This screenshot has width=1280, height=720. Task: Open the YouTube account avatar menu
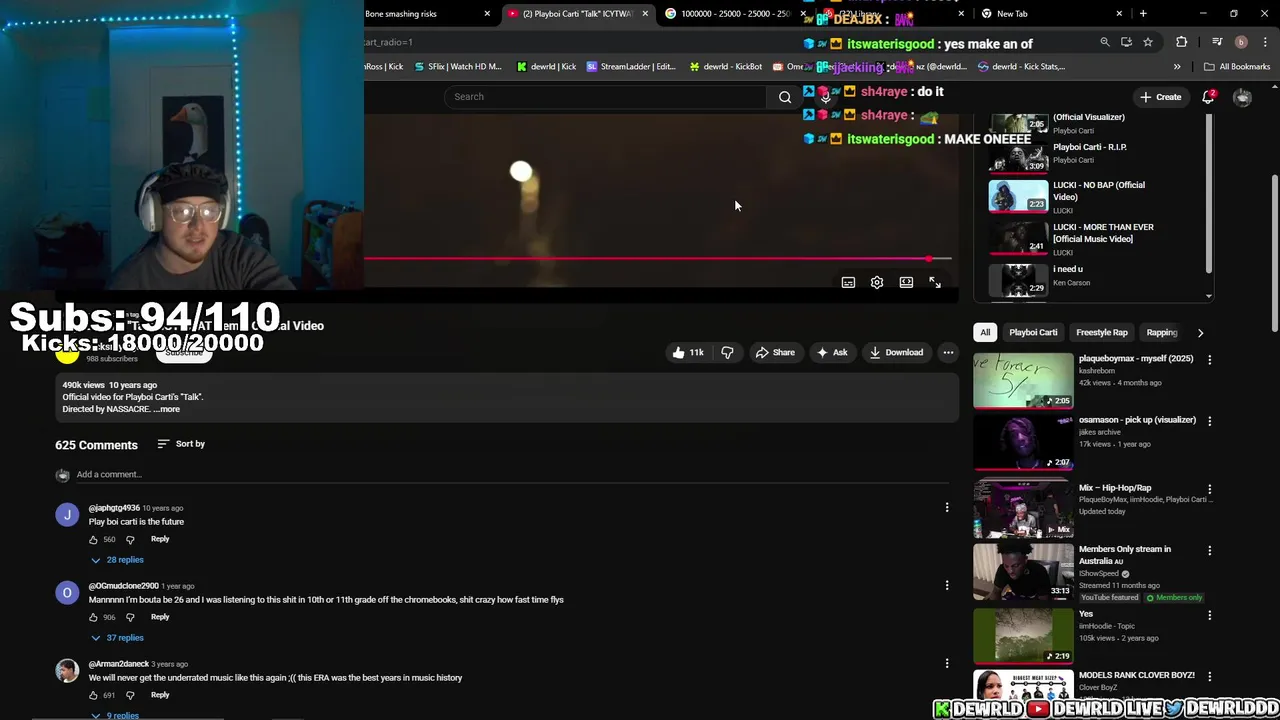click(x=1242, y=97)
